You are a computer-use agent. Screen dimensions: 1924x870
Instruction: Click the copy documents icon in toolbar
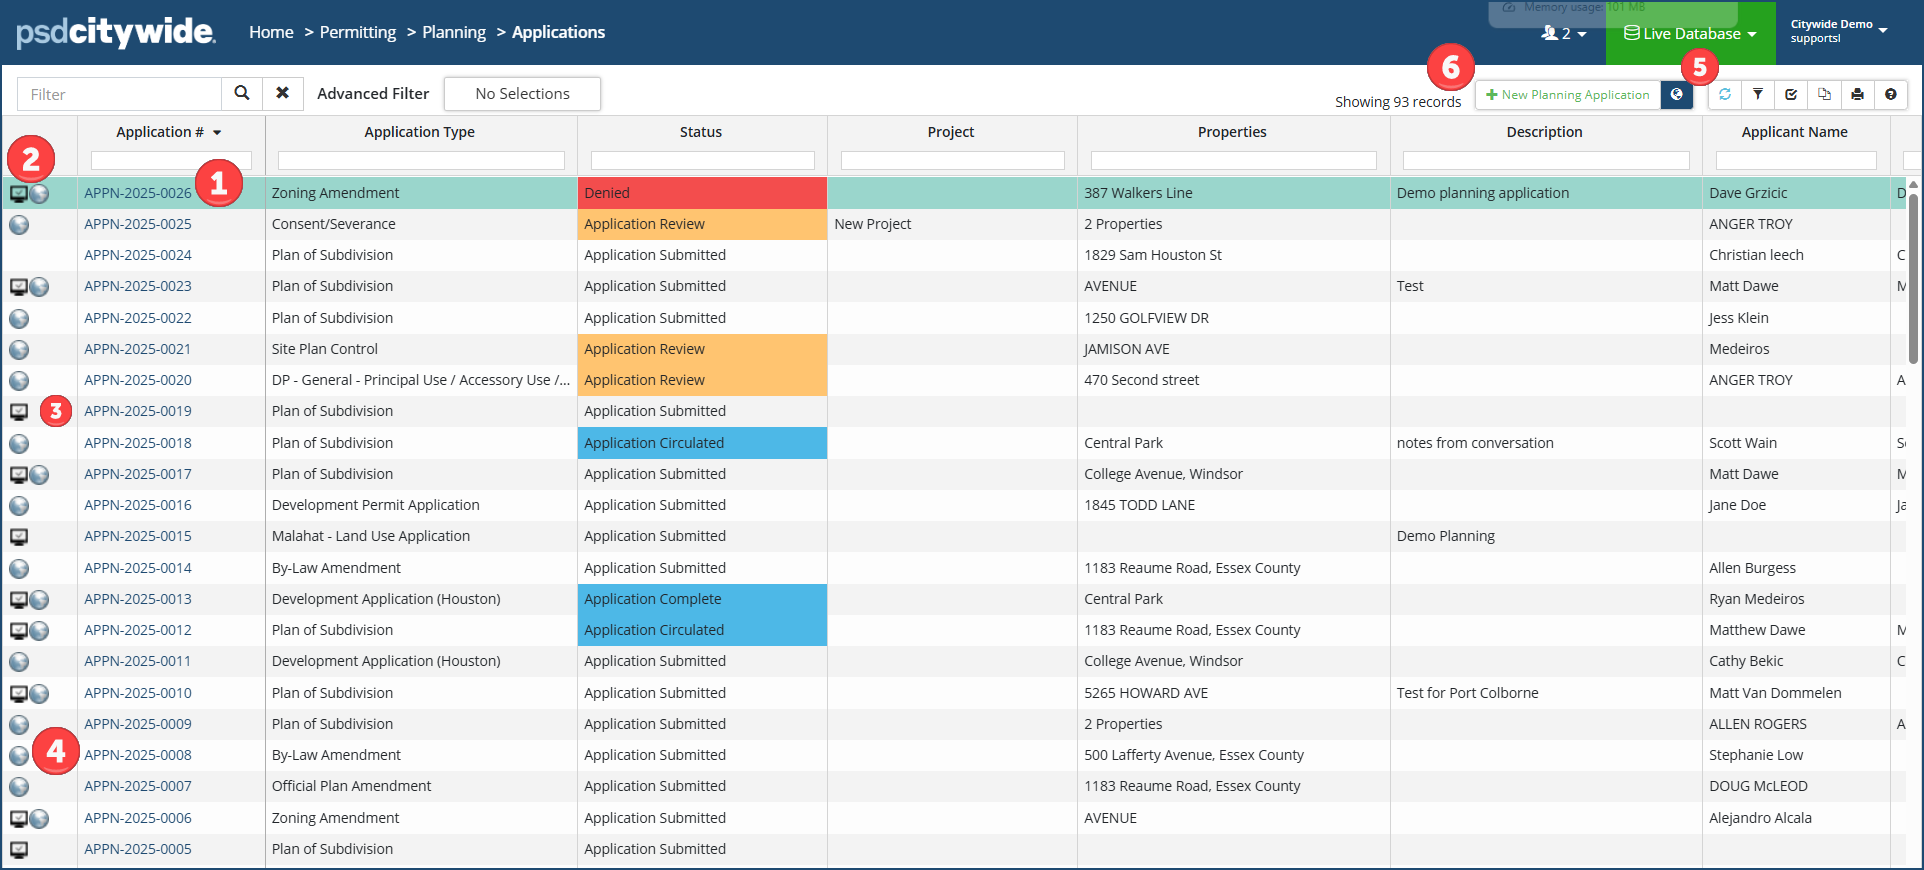coord(1824,94)
